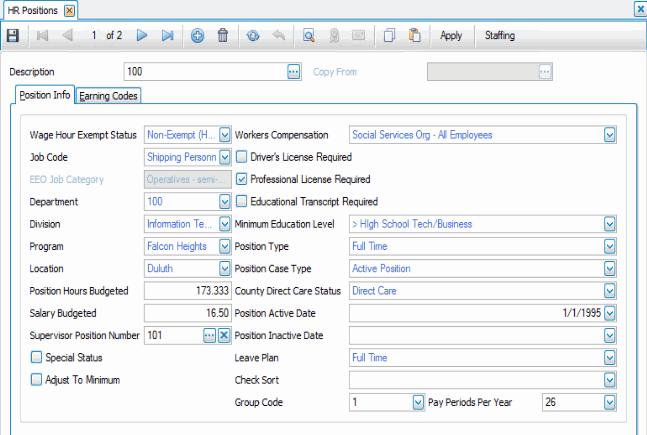Switch to the Earning Codes tab
647x435 pixels.
click(110, 96)
